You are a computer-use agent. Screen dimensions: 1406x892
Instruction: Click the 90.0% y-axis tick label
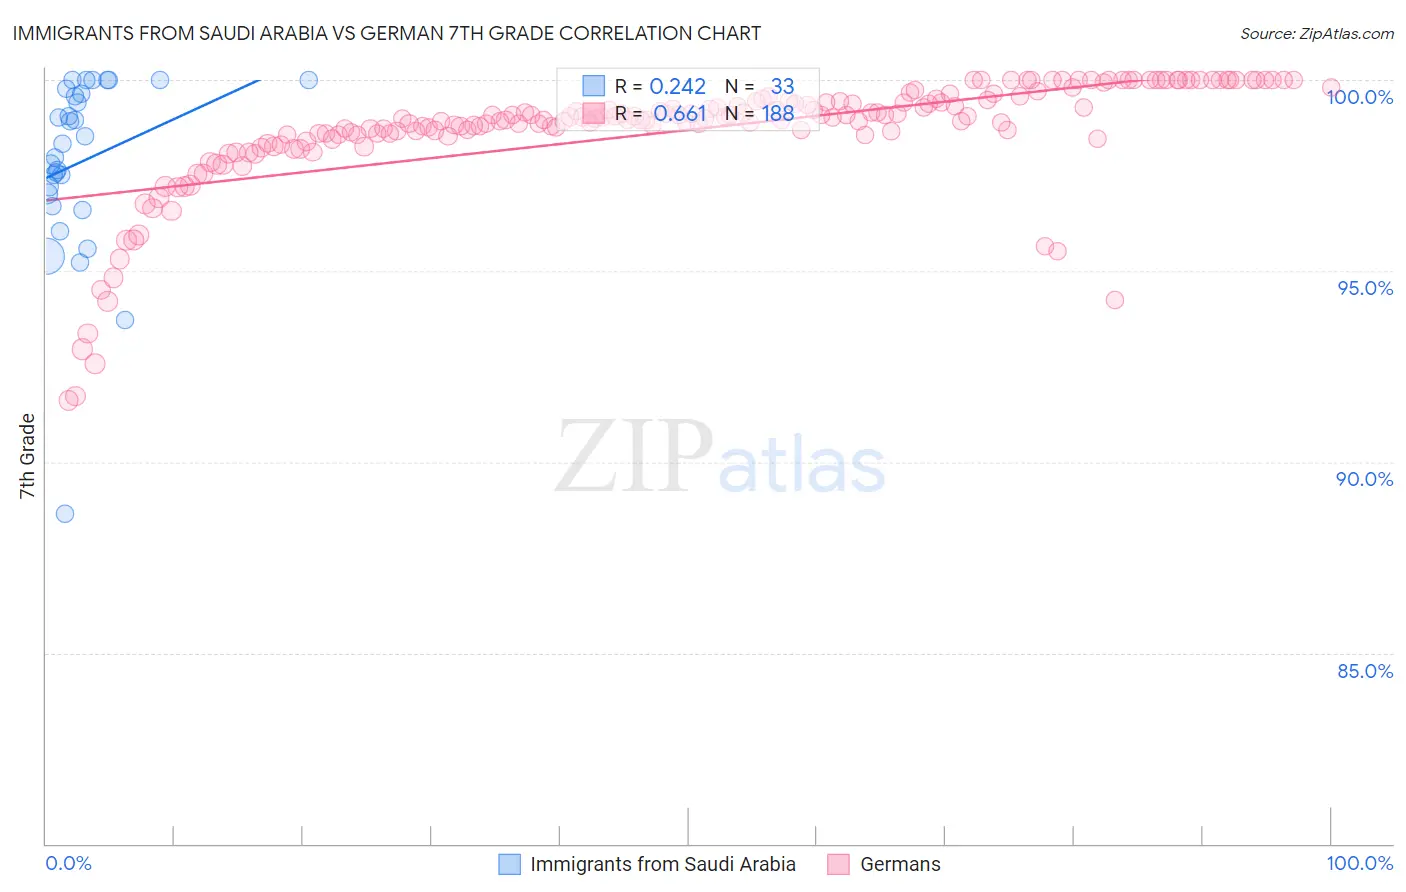pos(1365,479)
